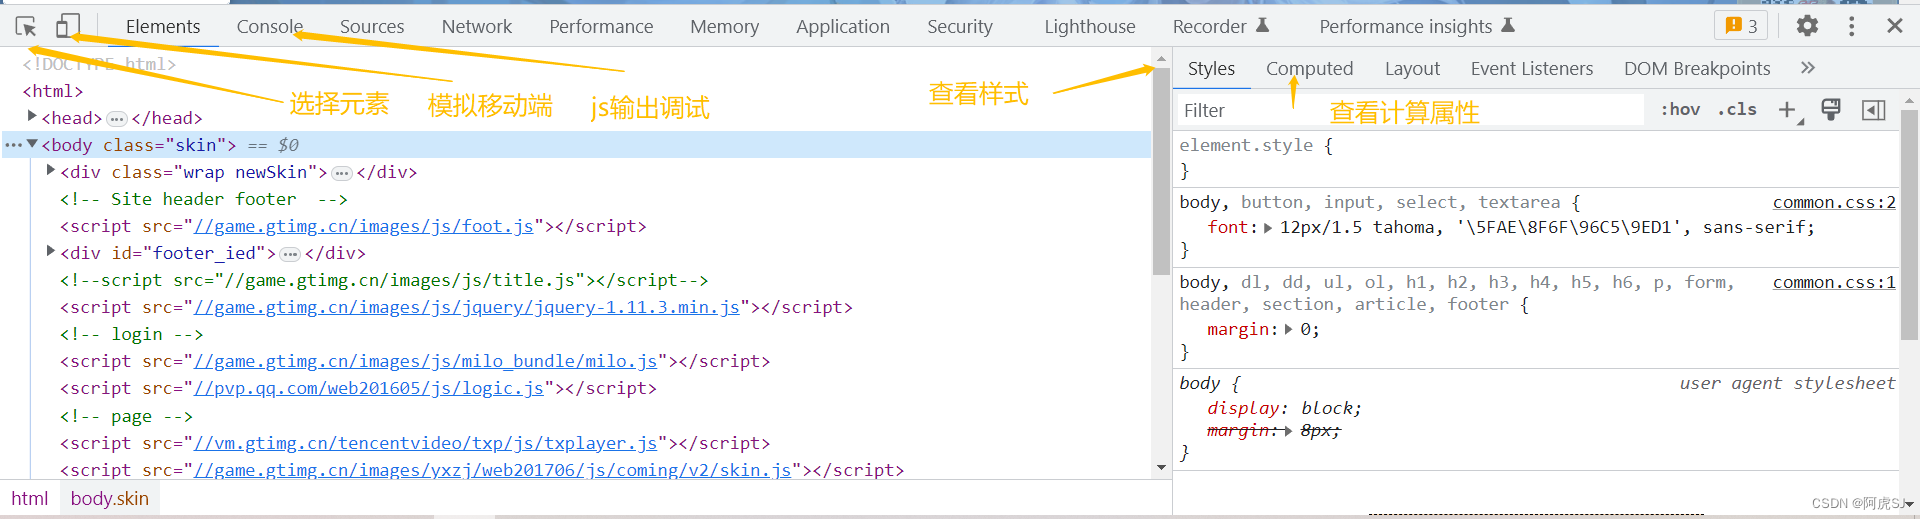Image resolution: width=1920 pixels, height=519 pixels.
Task: Click the element.style rule block
Action: pos(1536,158)
